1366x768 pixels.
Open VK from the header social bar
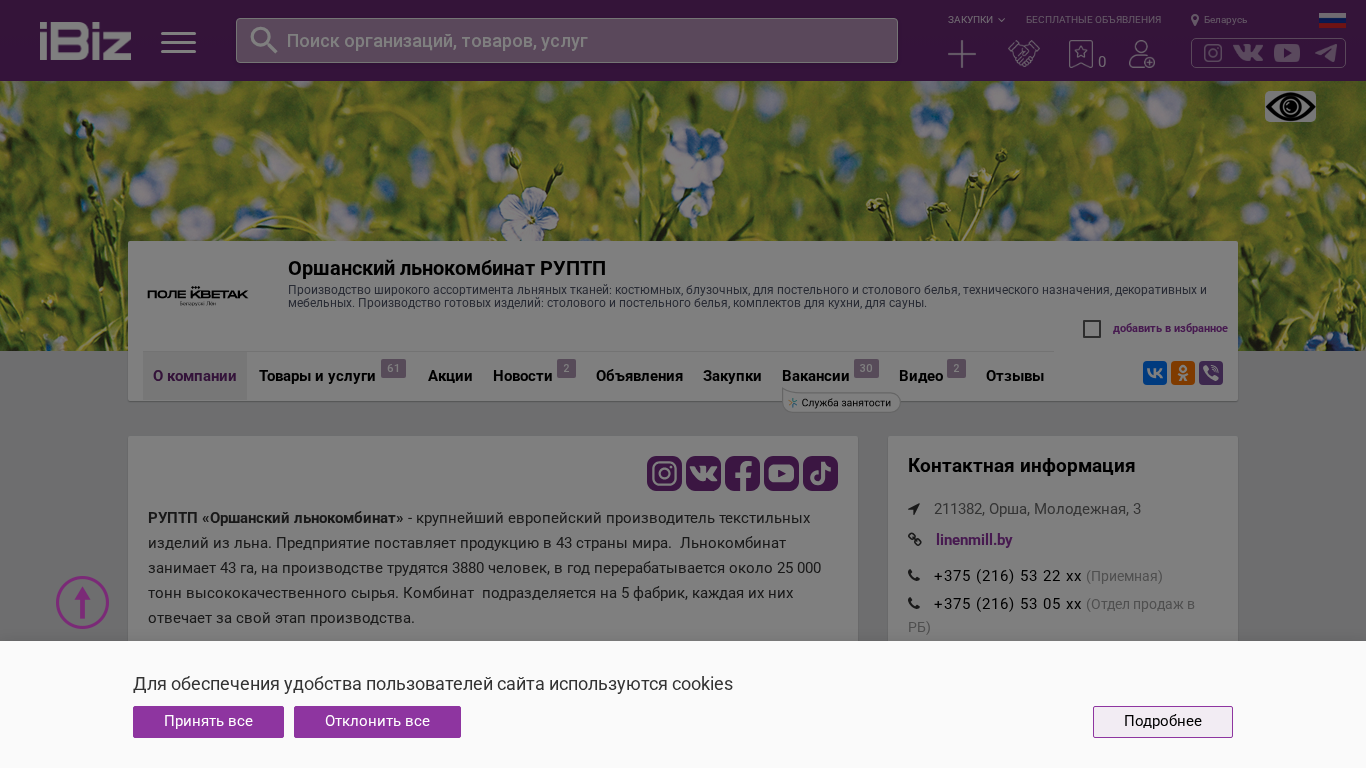tap(1248, 53)
